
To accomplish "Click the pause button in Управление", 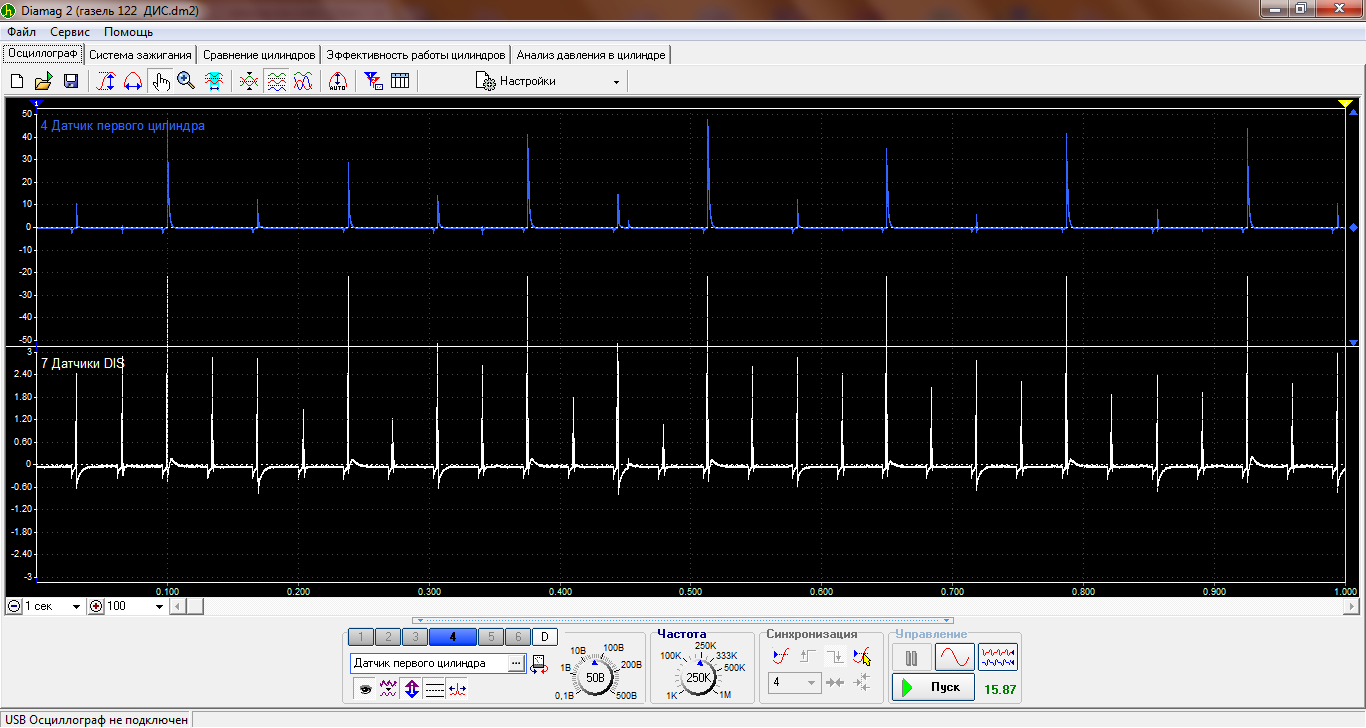I will pyautogui.click(x=911, y=657).
